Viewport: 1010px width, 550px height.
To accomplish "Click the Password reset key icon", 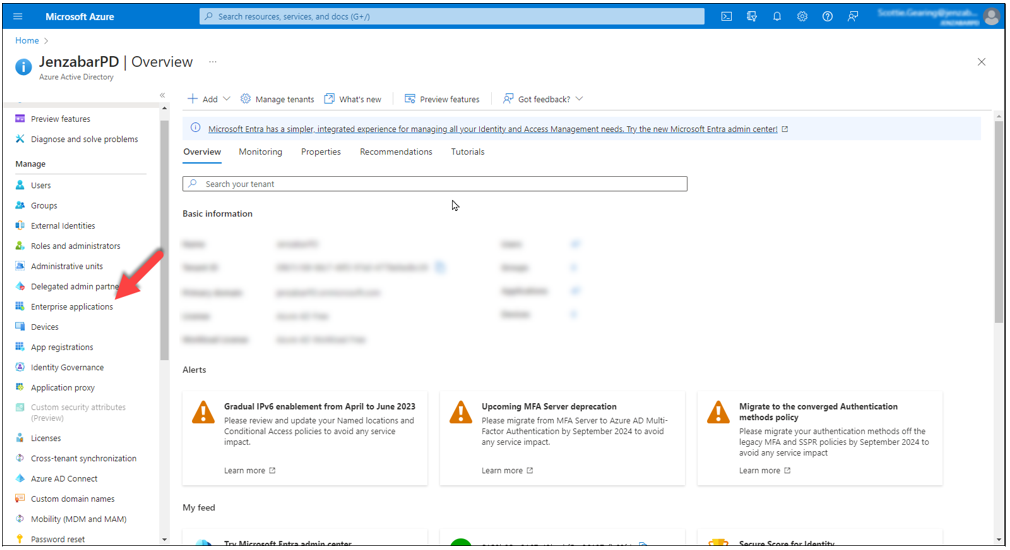I will click(20, 539).
